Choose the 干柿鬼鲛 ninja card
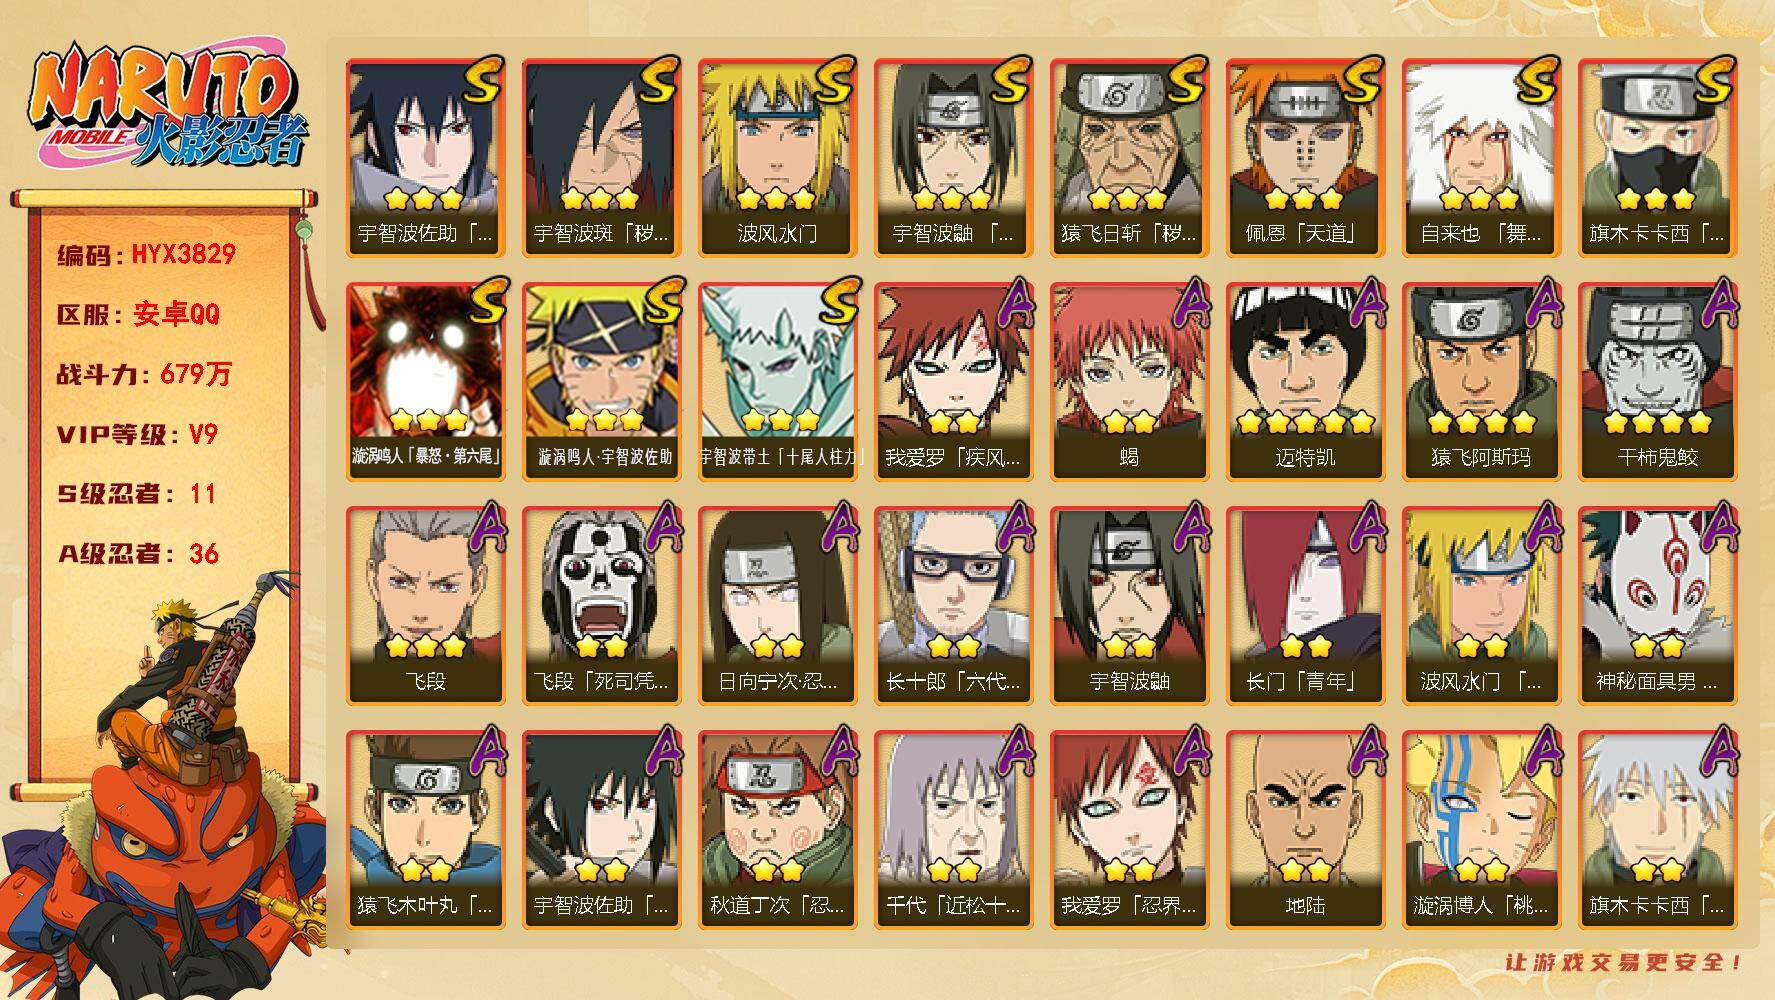 point(1657,381)
